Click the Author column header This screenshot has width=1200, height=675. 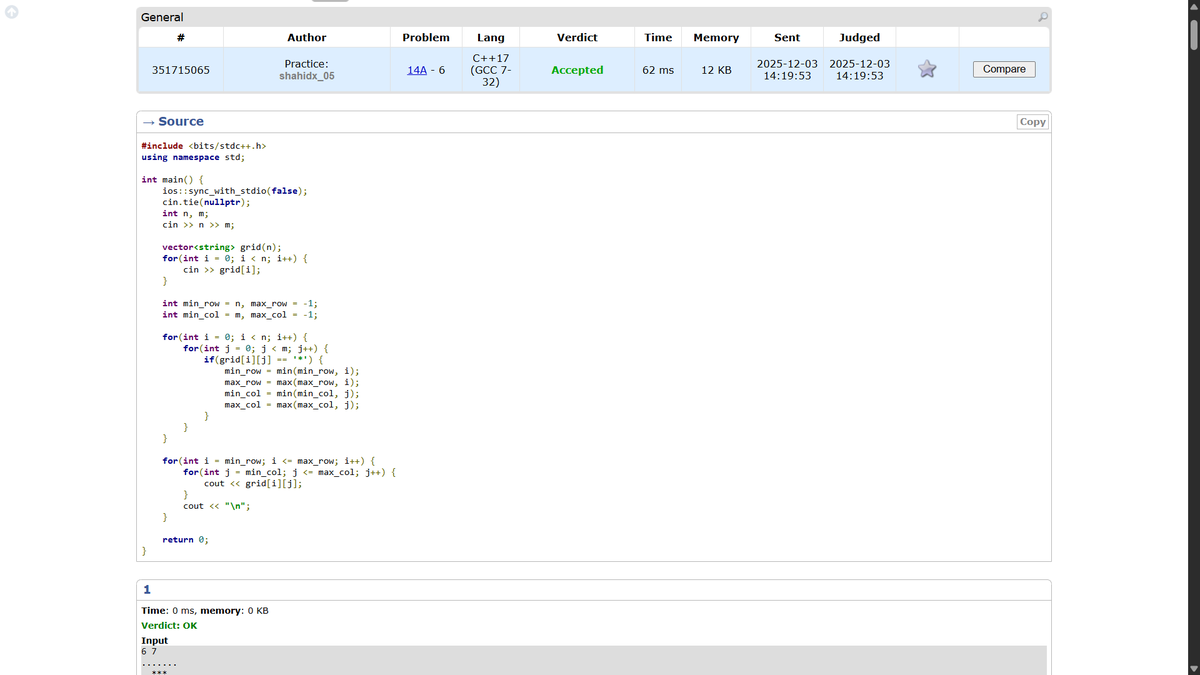pos(306,37)
